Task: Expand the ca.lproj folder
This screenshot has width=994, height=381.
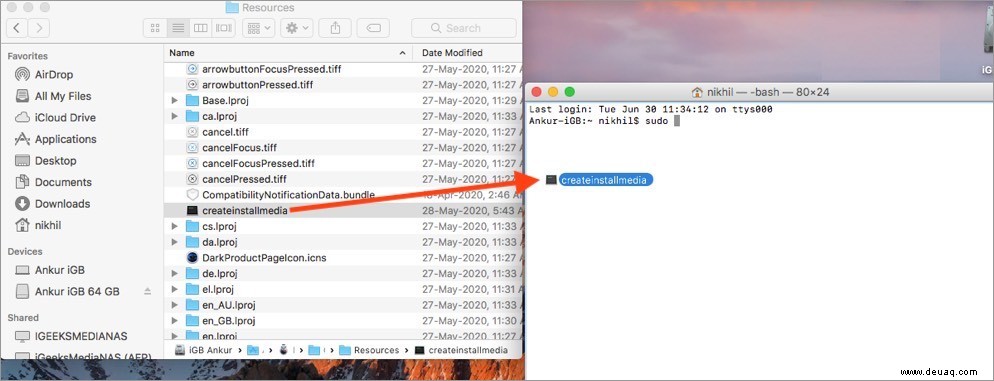Action: 175,116
